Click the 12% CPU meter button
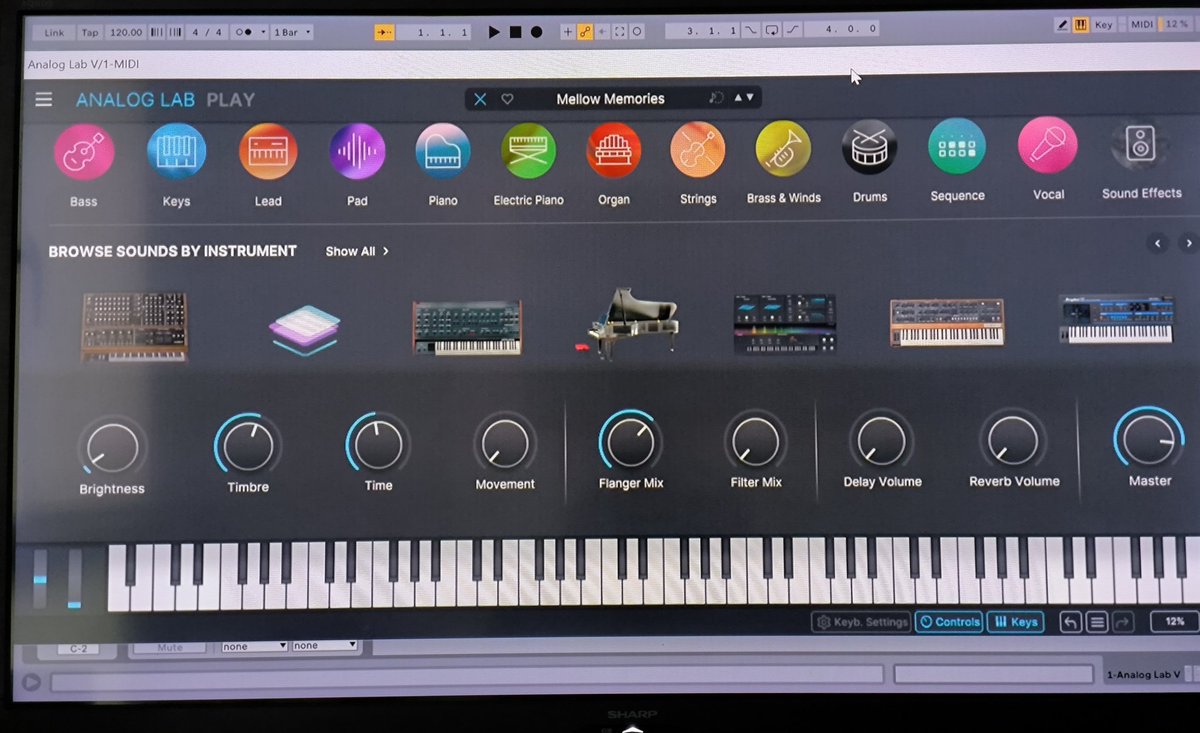This screenshot has height=733, width=1200. pos(1174,621)
